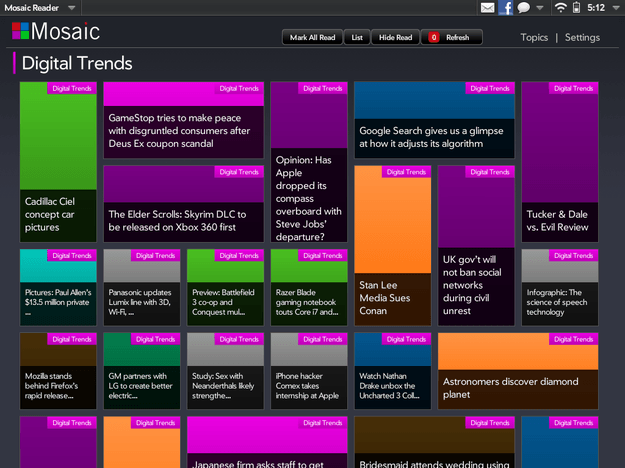Open the GM partners with LG tile
This screenshot has height=468, width=625.
142,371
